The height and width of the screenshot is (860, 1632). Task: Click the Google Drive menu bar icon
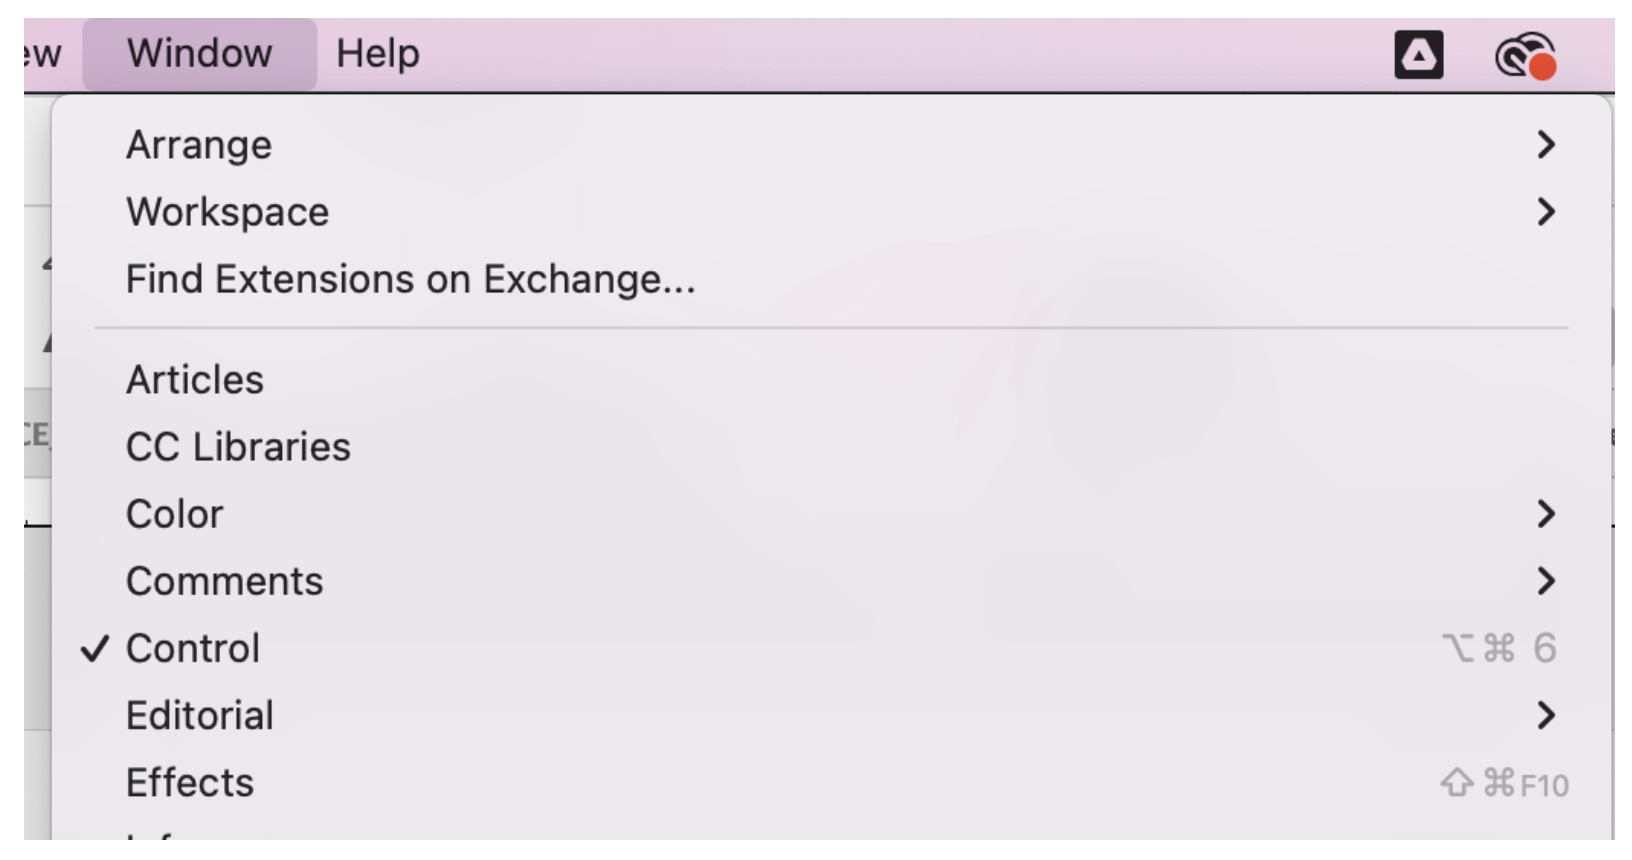click(1418, 54)
